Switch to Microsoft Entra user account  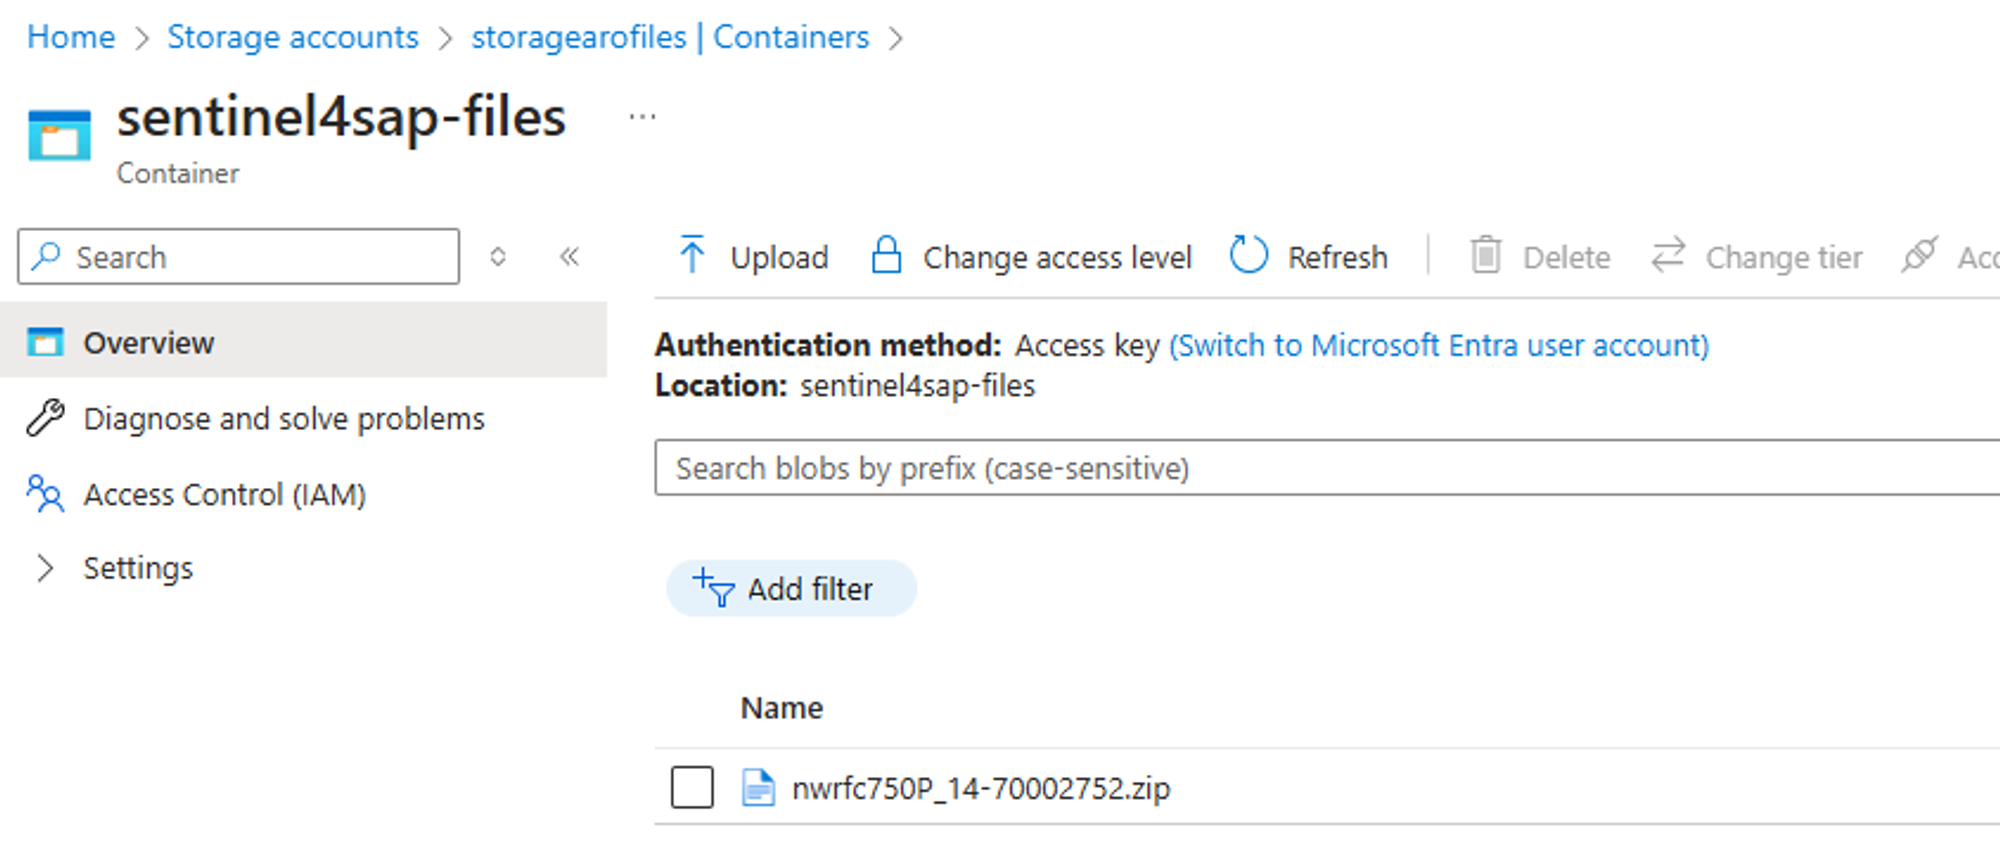coord(1439,345)
